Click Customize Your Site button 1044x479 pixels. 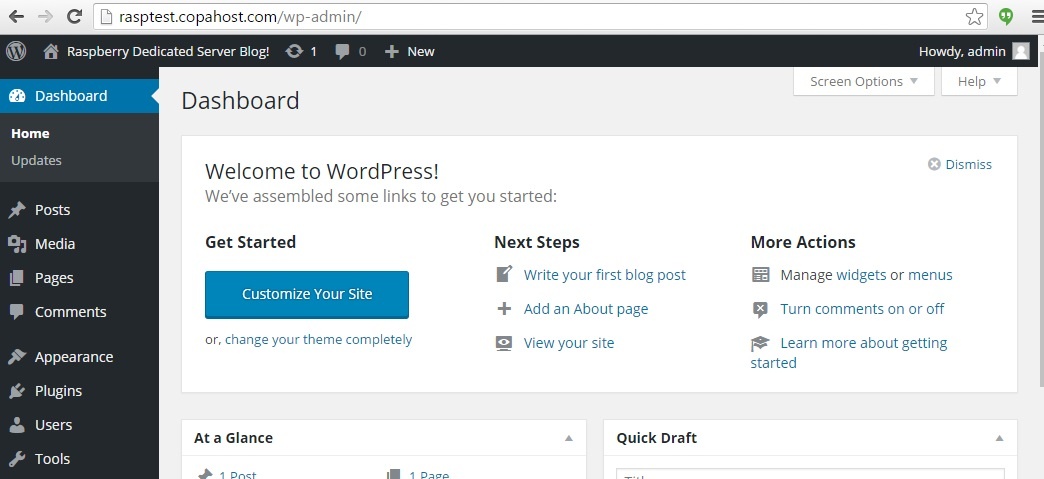(307, 294)
